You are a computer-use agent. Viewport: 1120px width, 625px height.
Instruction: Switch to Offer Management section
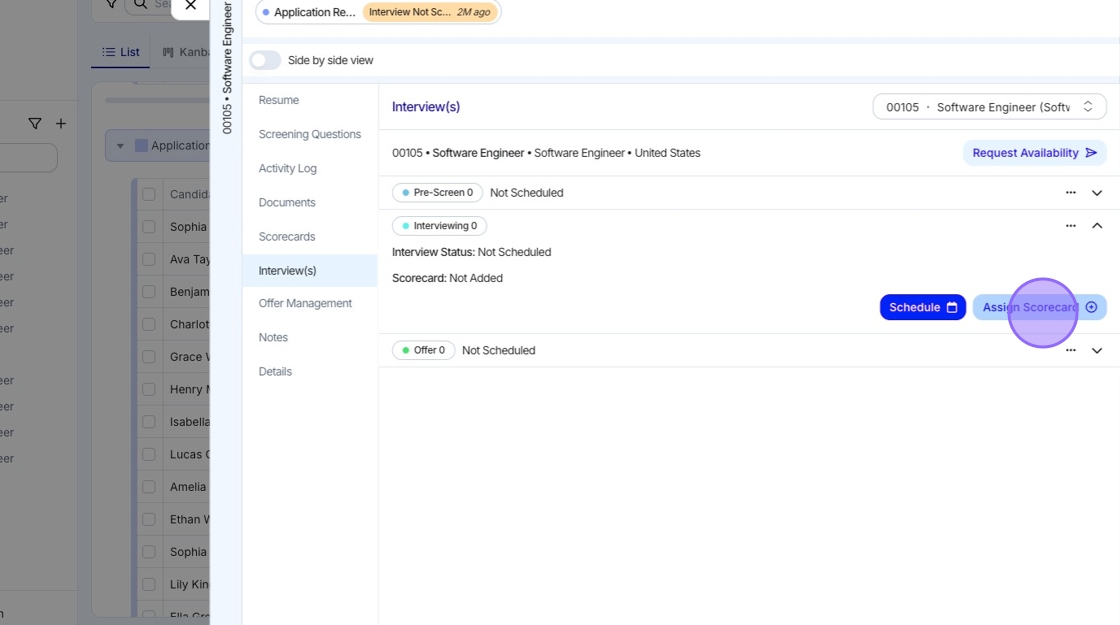[305, 303]
